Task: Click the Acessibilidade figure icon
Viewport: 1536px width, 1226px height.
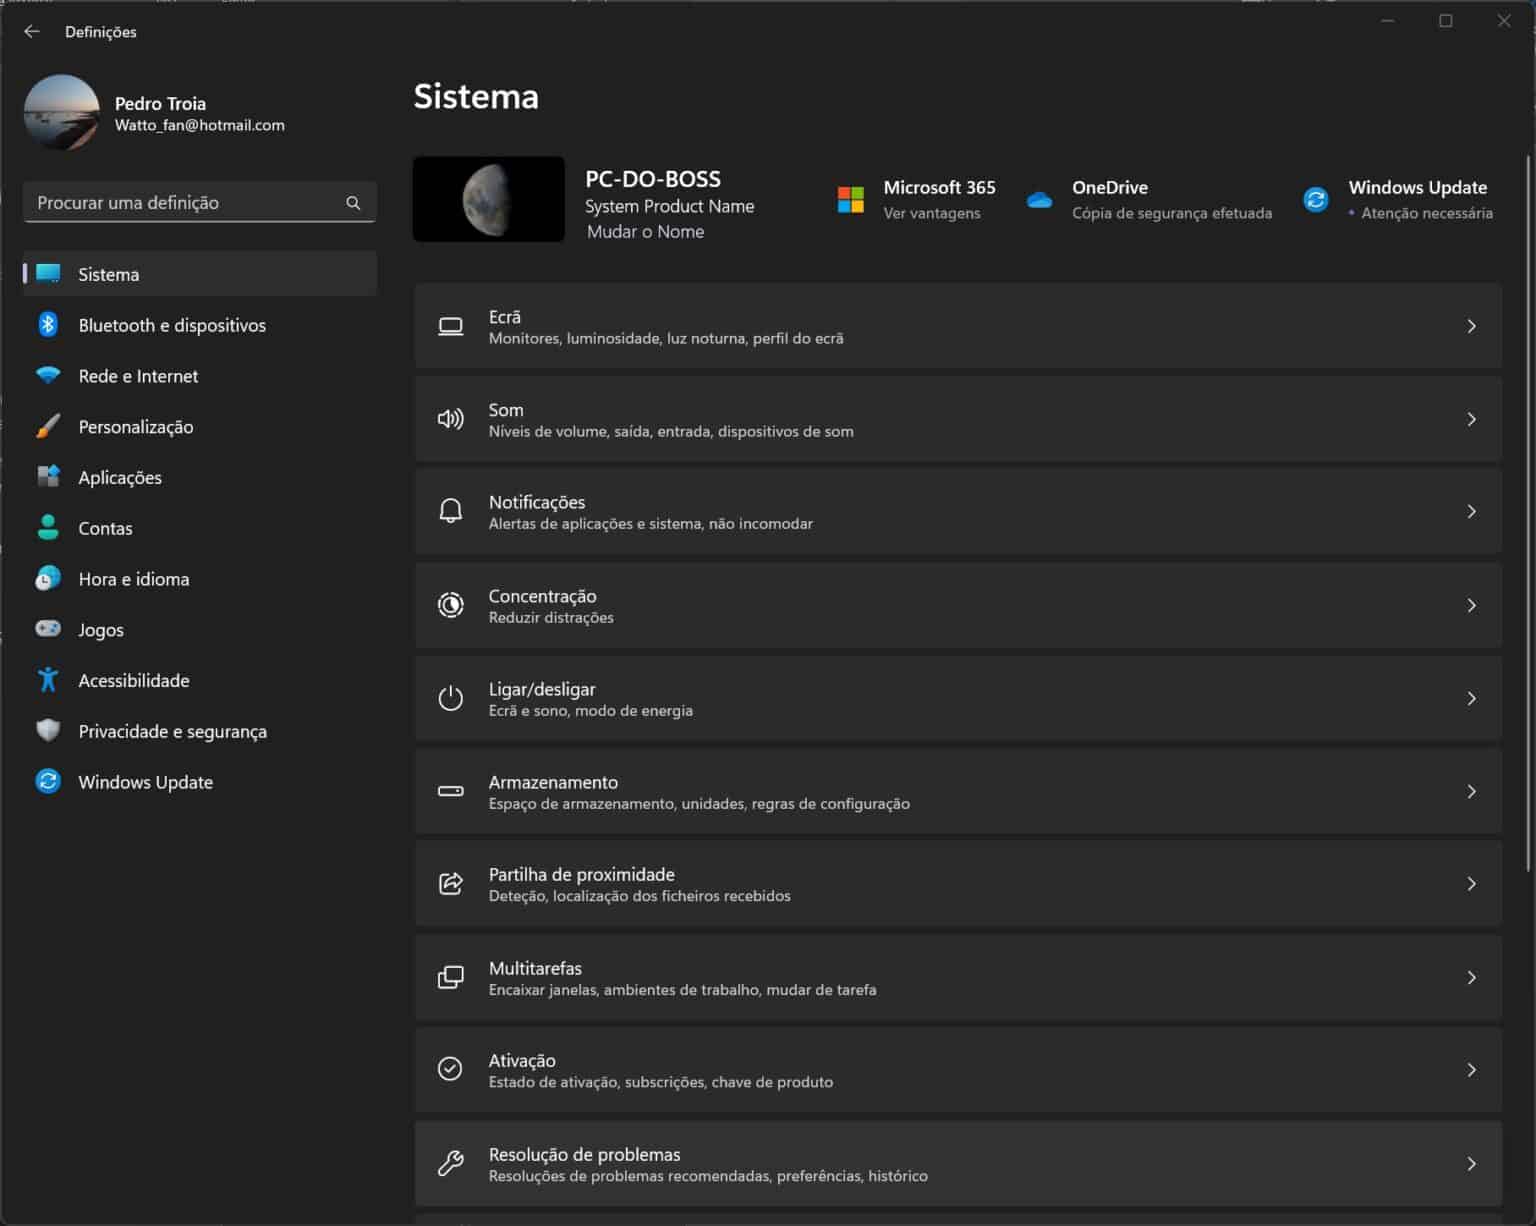Action: [x=48, y=680]
